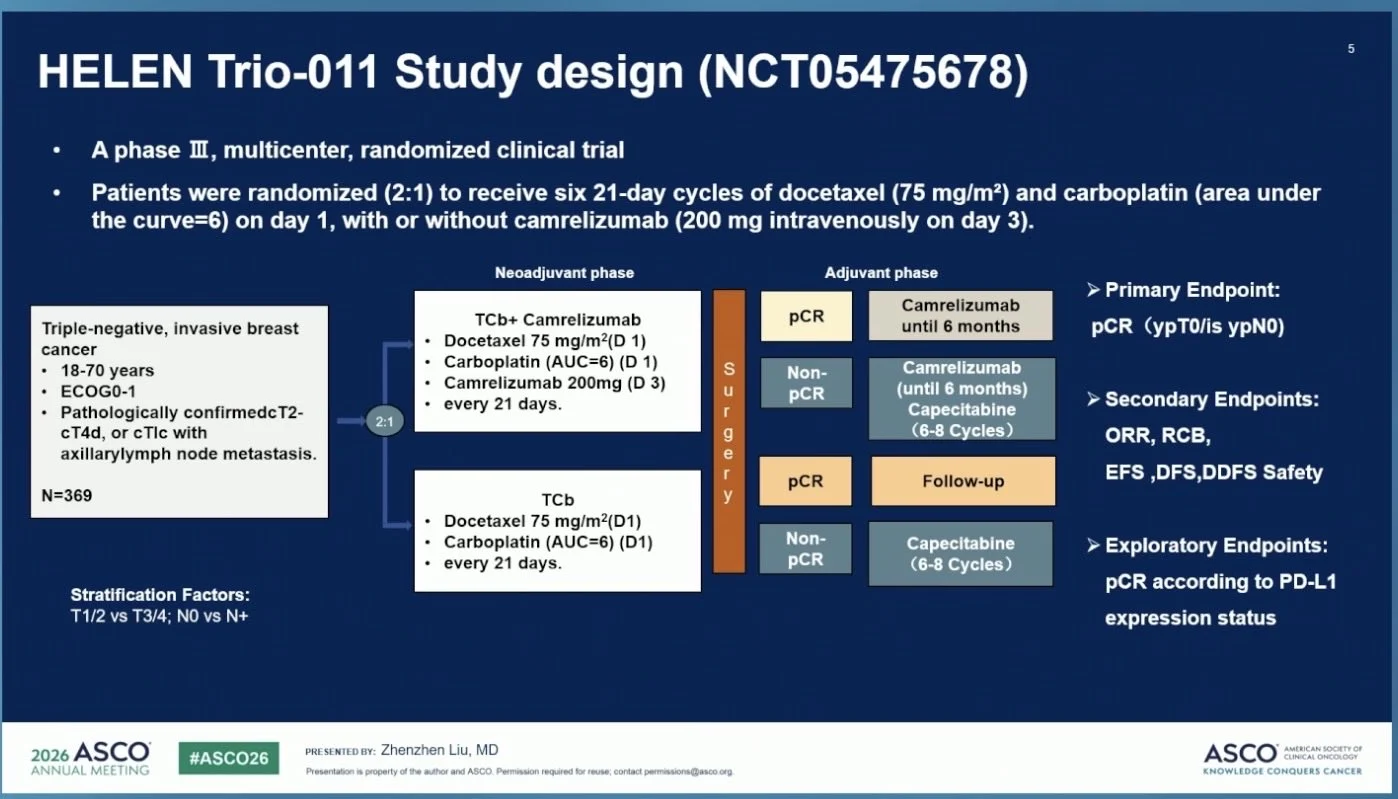Select the 'Secondary Endpoints:' heading

pos(1211,400)
